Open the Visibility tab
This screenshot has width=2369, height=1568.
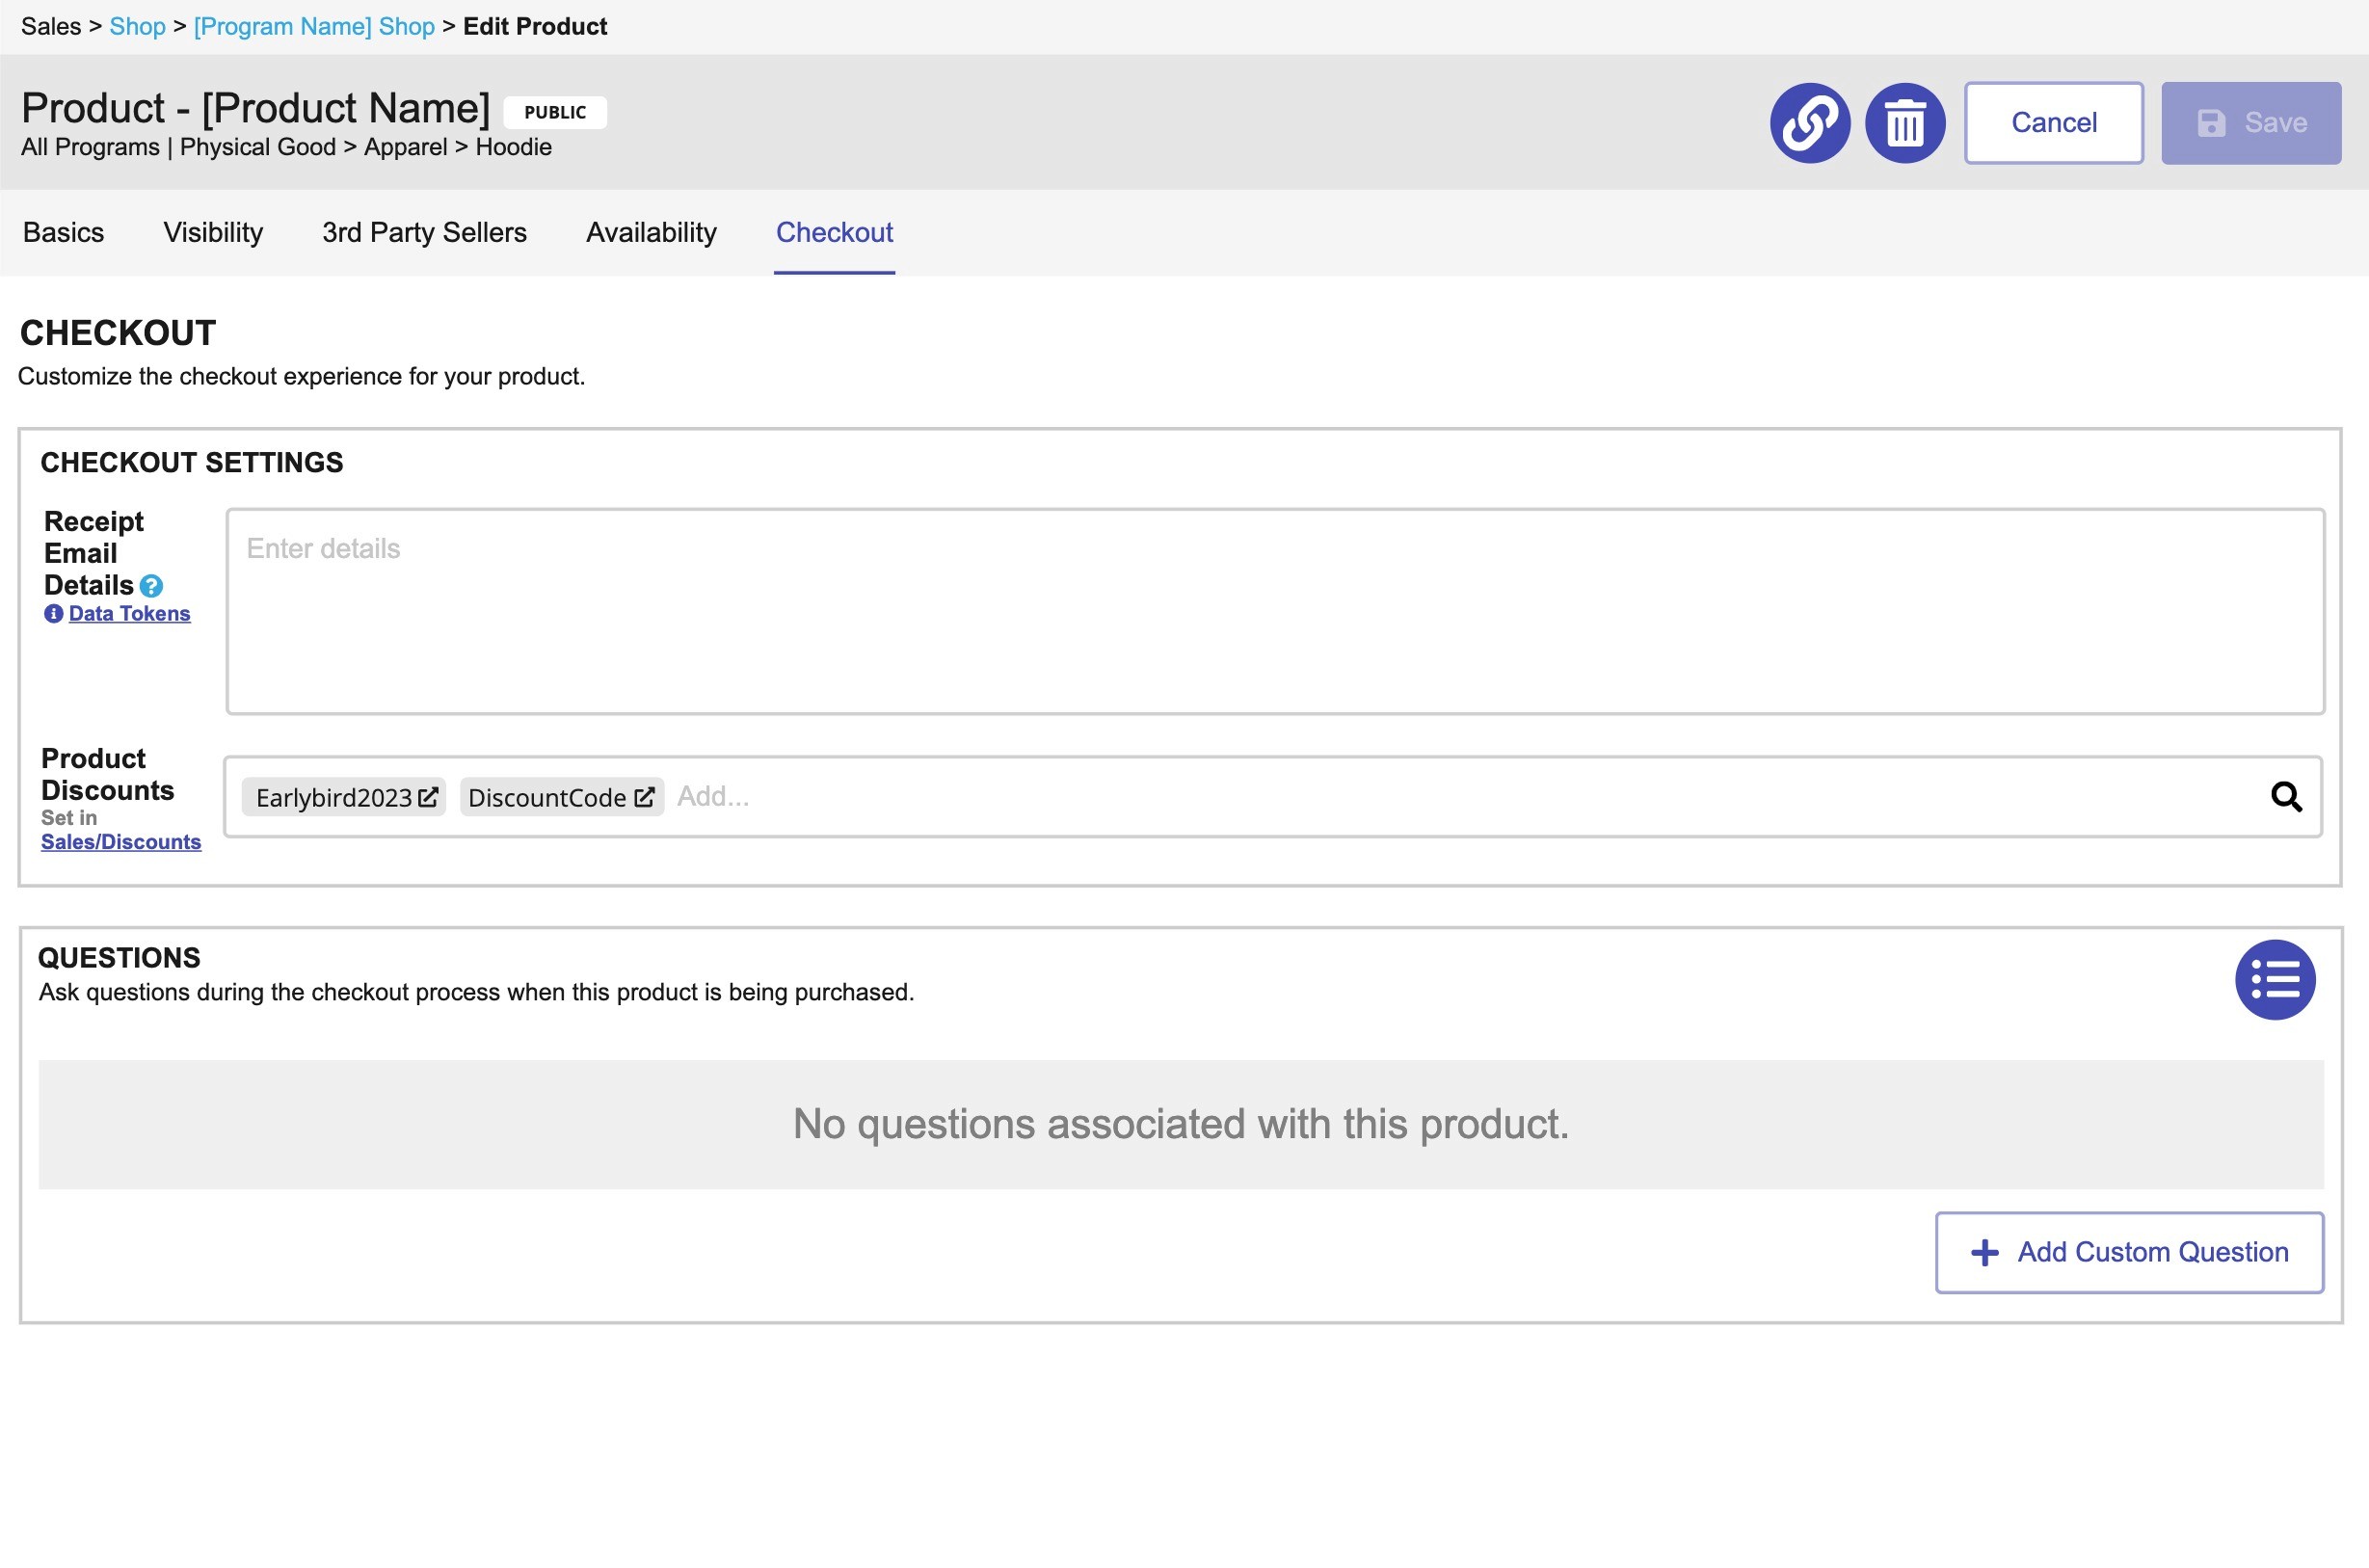coord(213,232)
